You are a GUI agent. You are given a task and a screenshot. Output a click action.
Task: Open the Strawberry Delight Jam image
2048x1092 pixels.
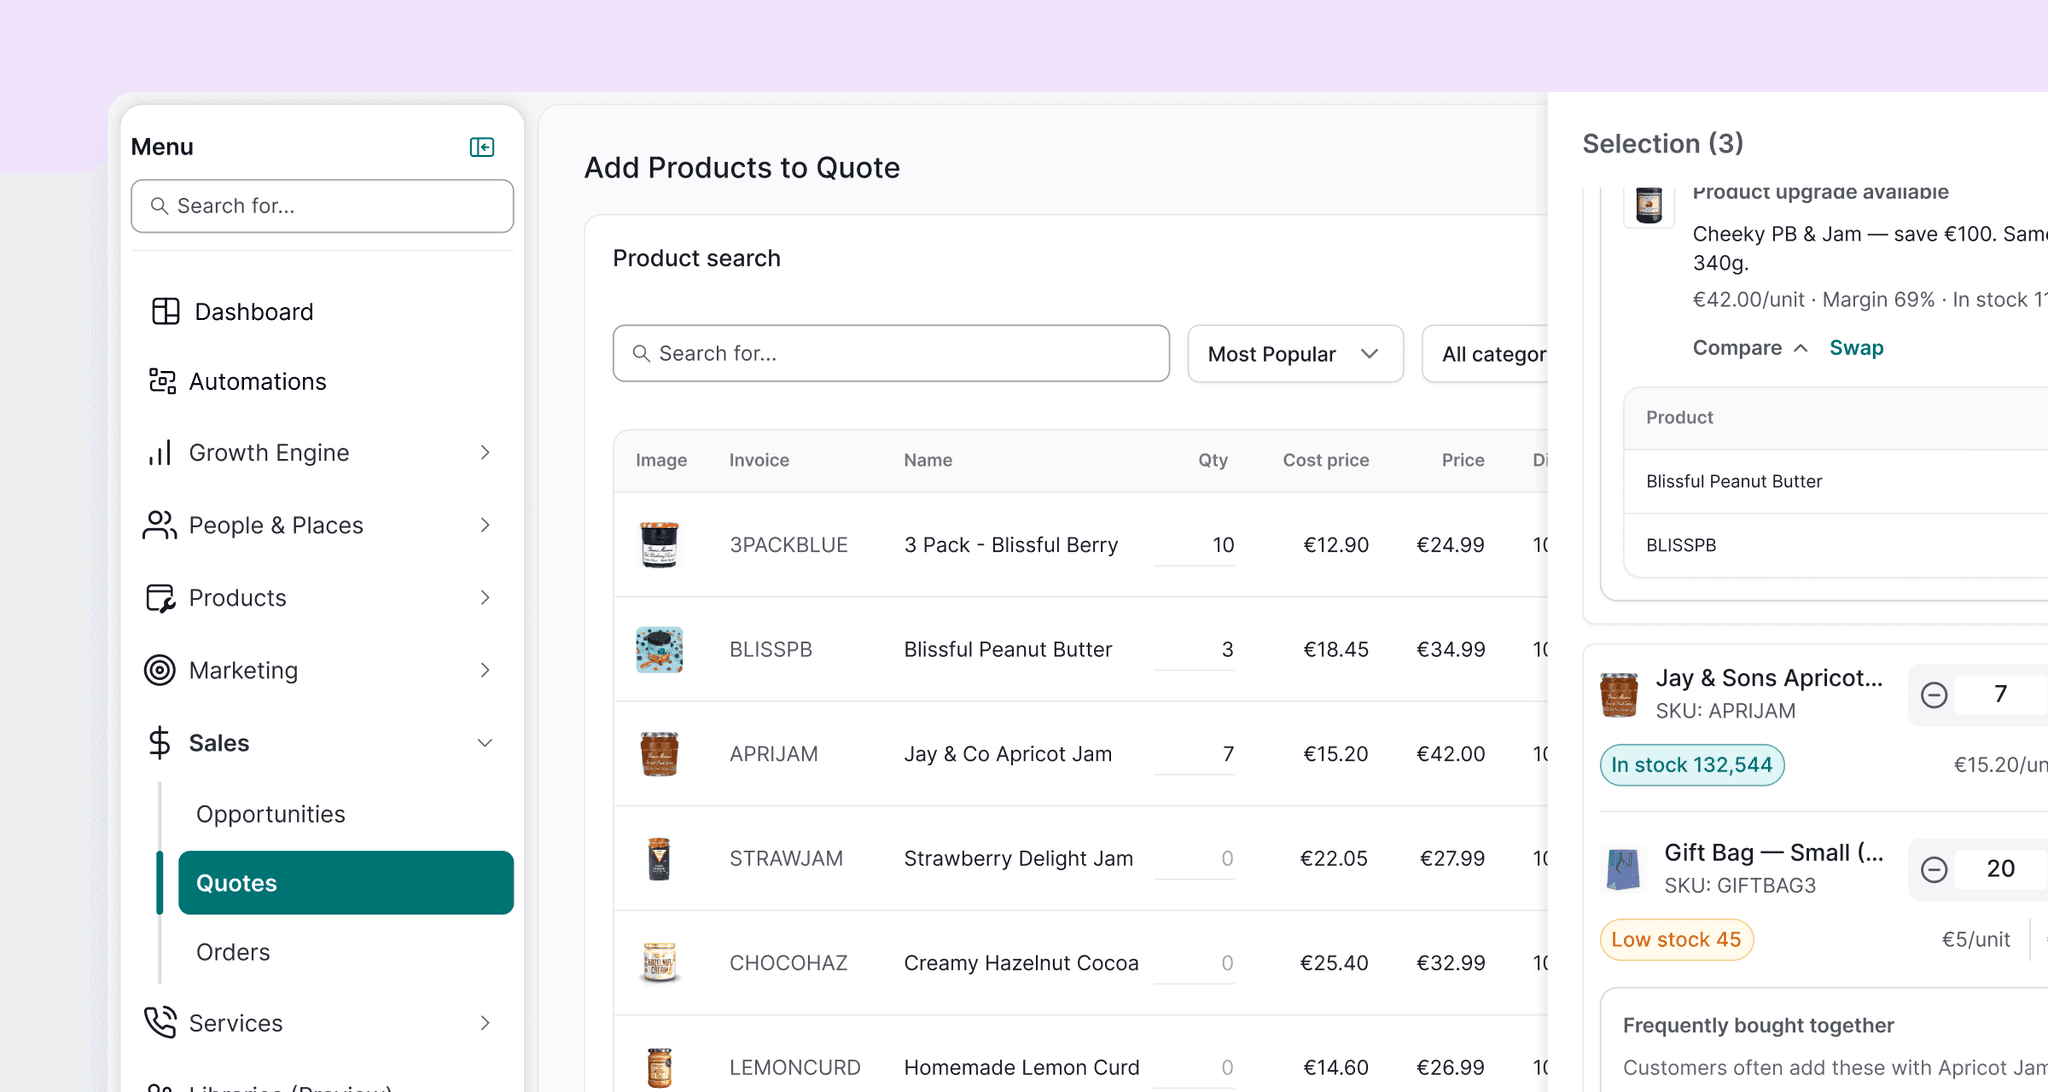coord(659,858)
